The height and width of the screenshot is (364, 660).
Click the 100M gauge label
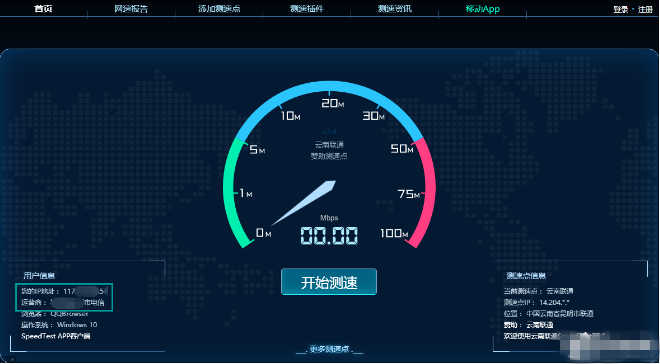394,233
